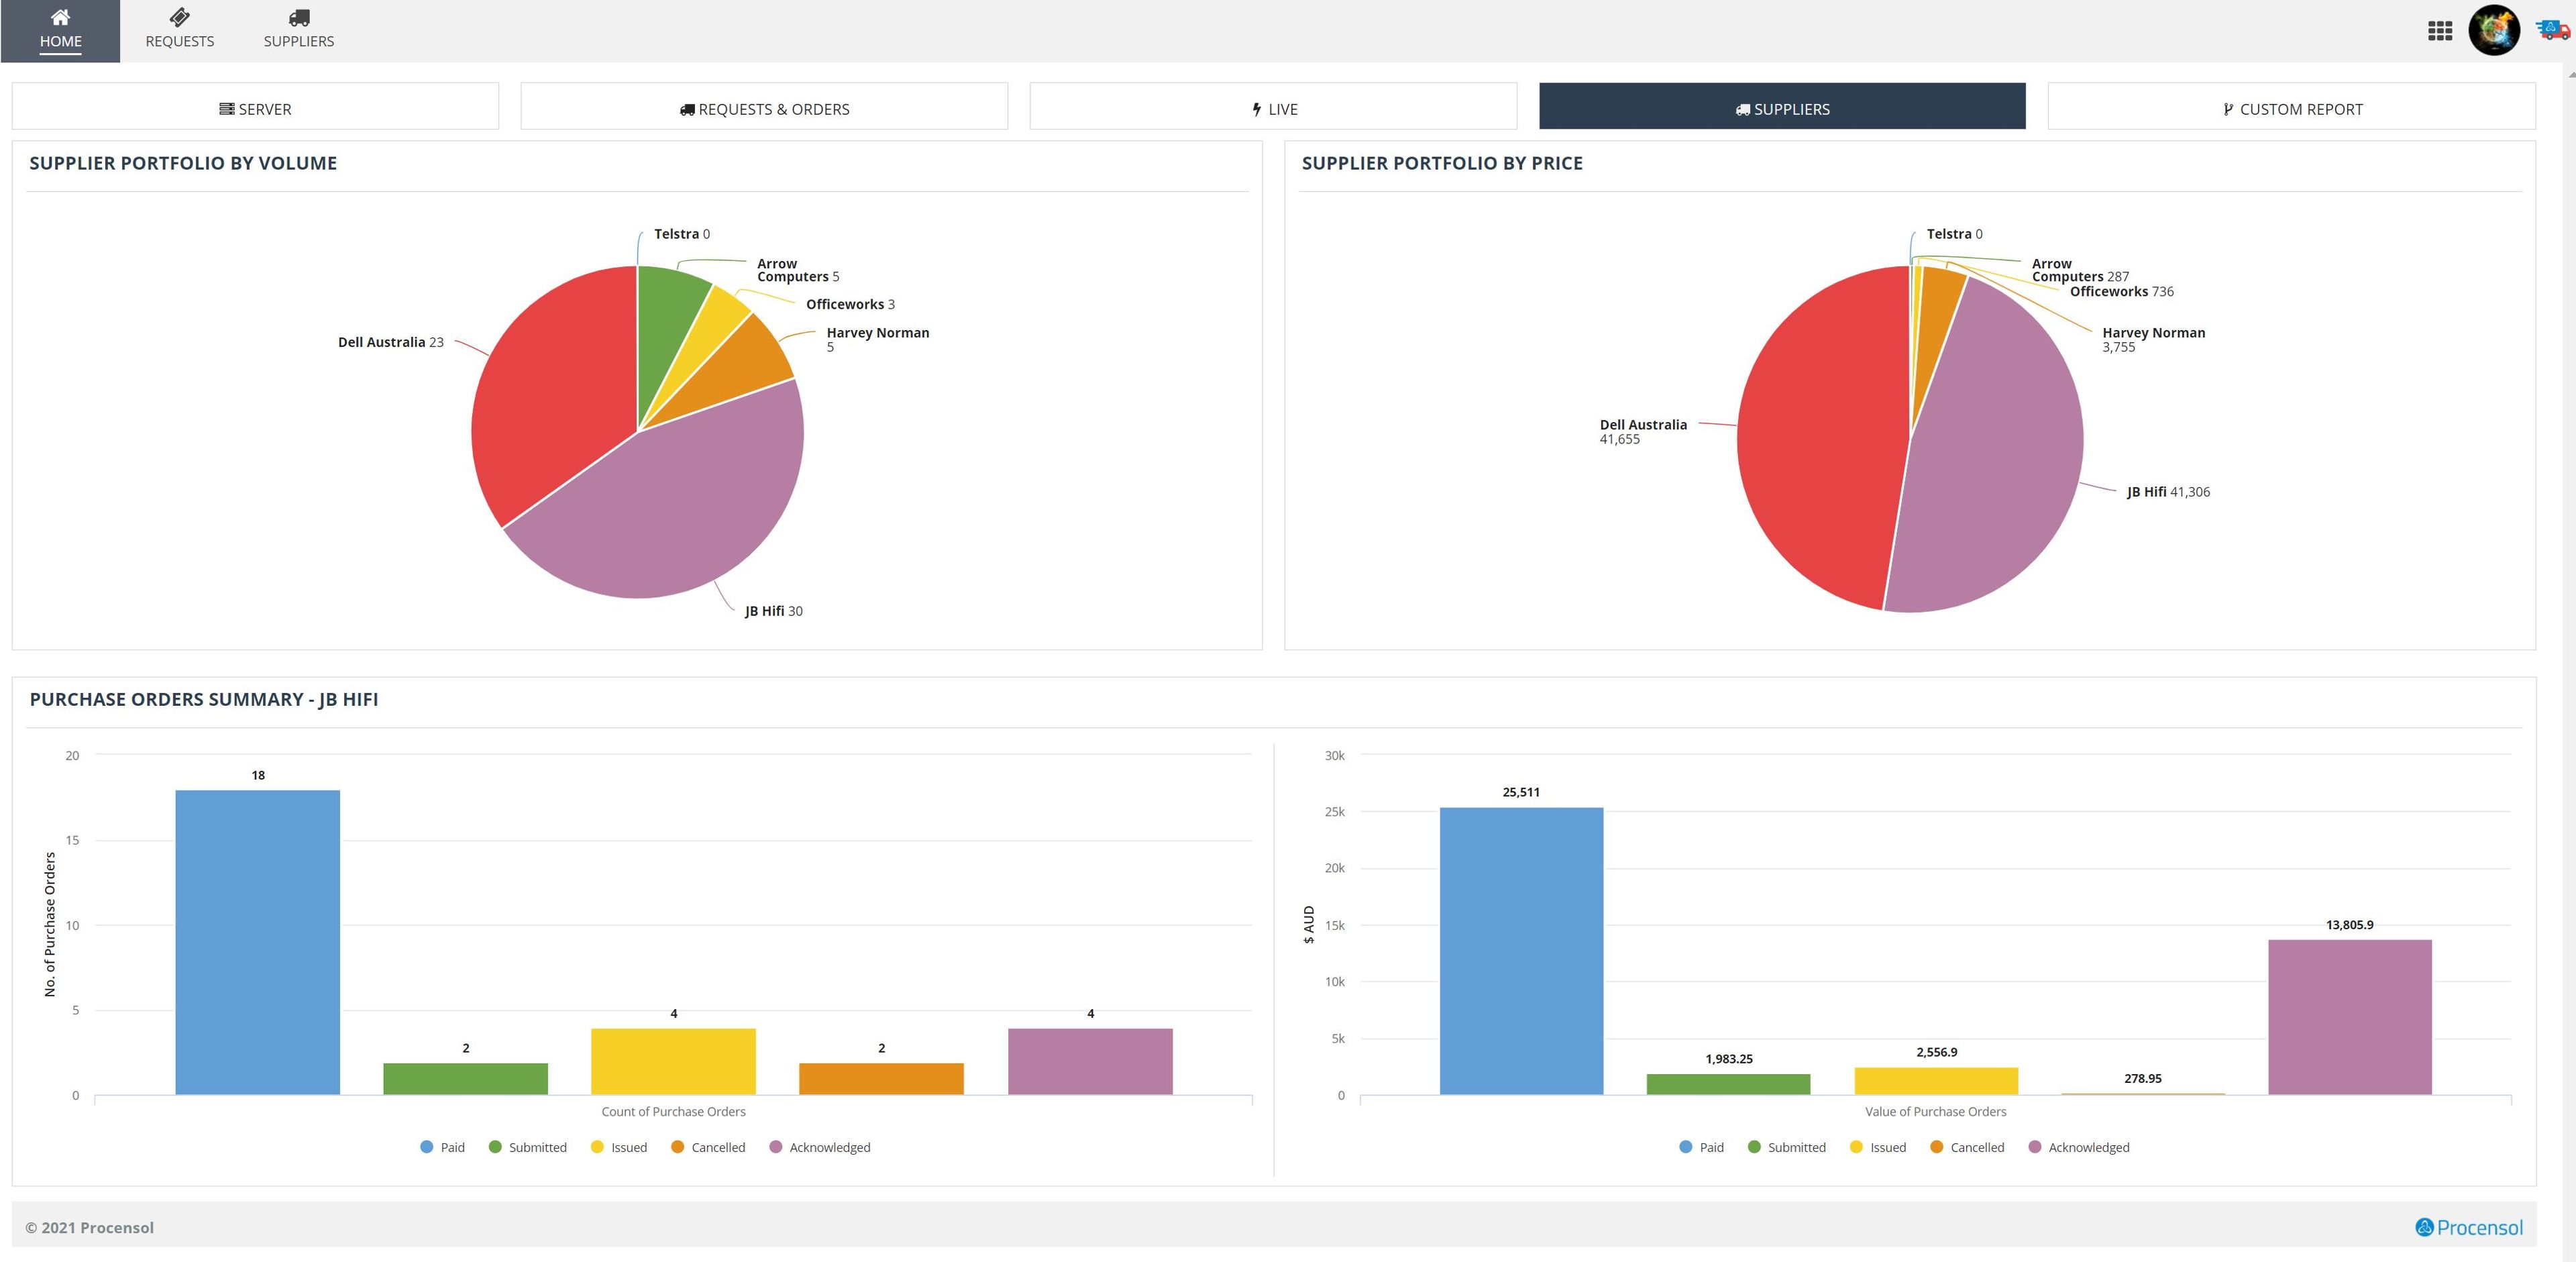
Task: Click the green Submitted bar labeled 2
Action: pyautogui.click(x=466, y=1078)
